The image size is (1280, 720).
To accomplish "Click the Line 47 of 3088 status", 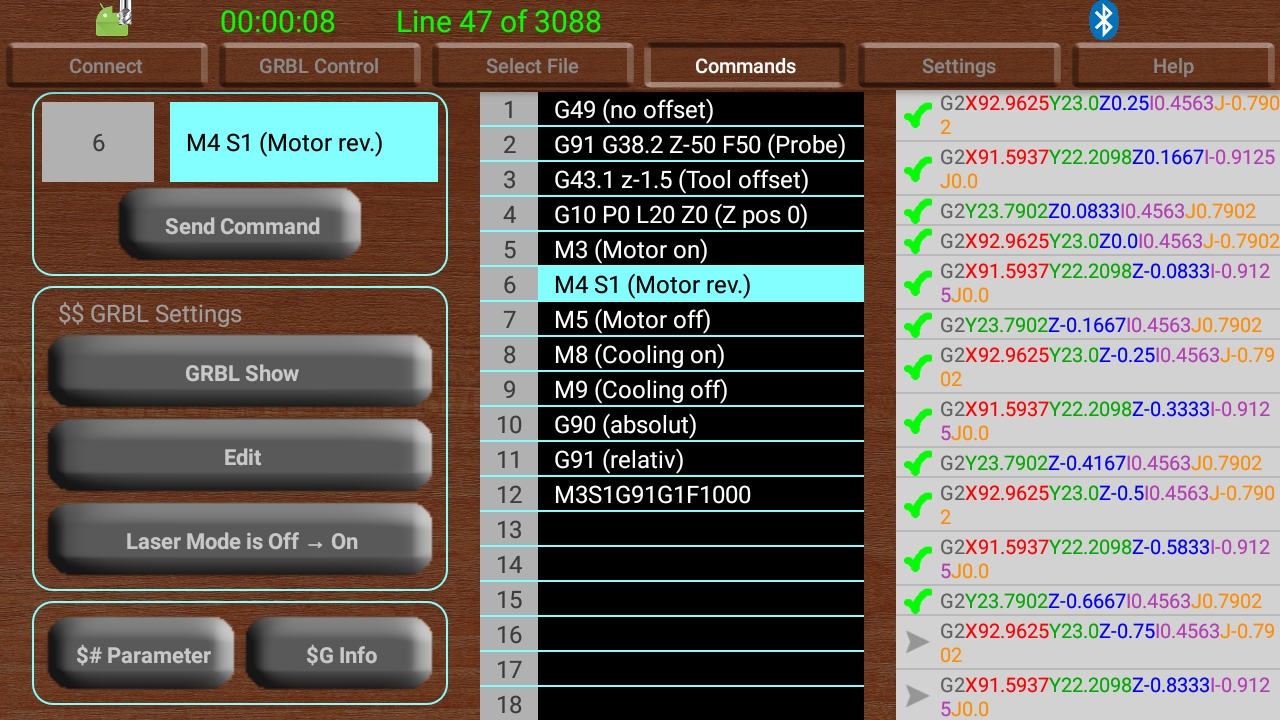I will 498,22.
